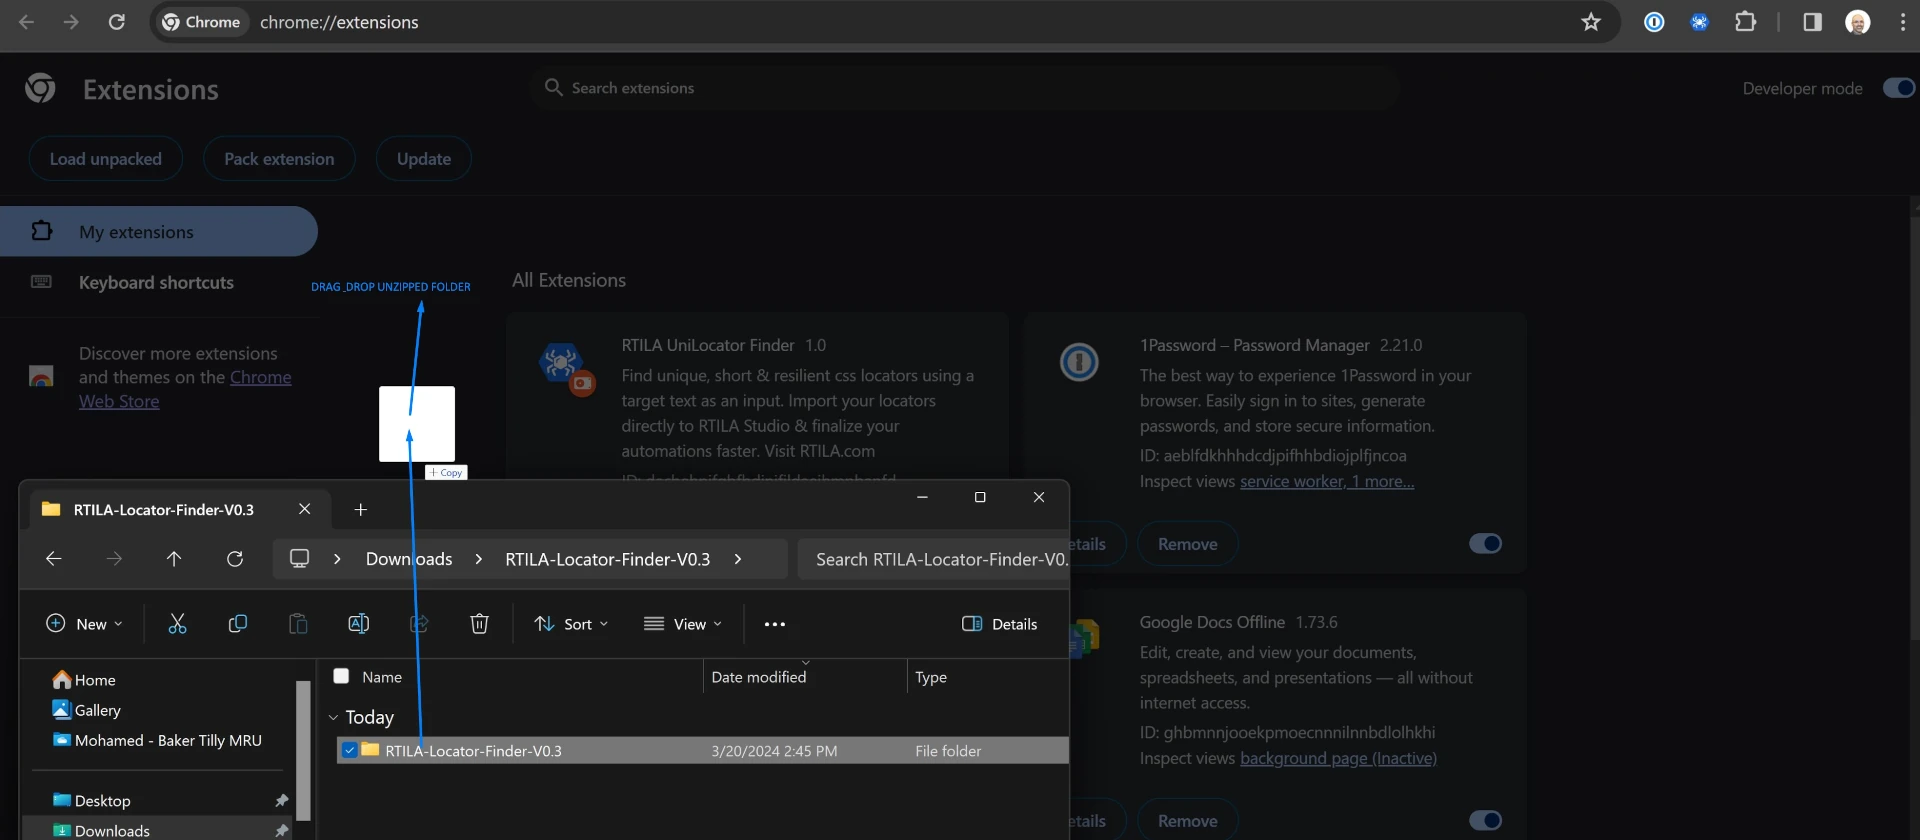
Task: Open Google Docs Offline background page link
Action: (1338, 759)
